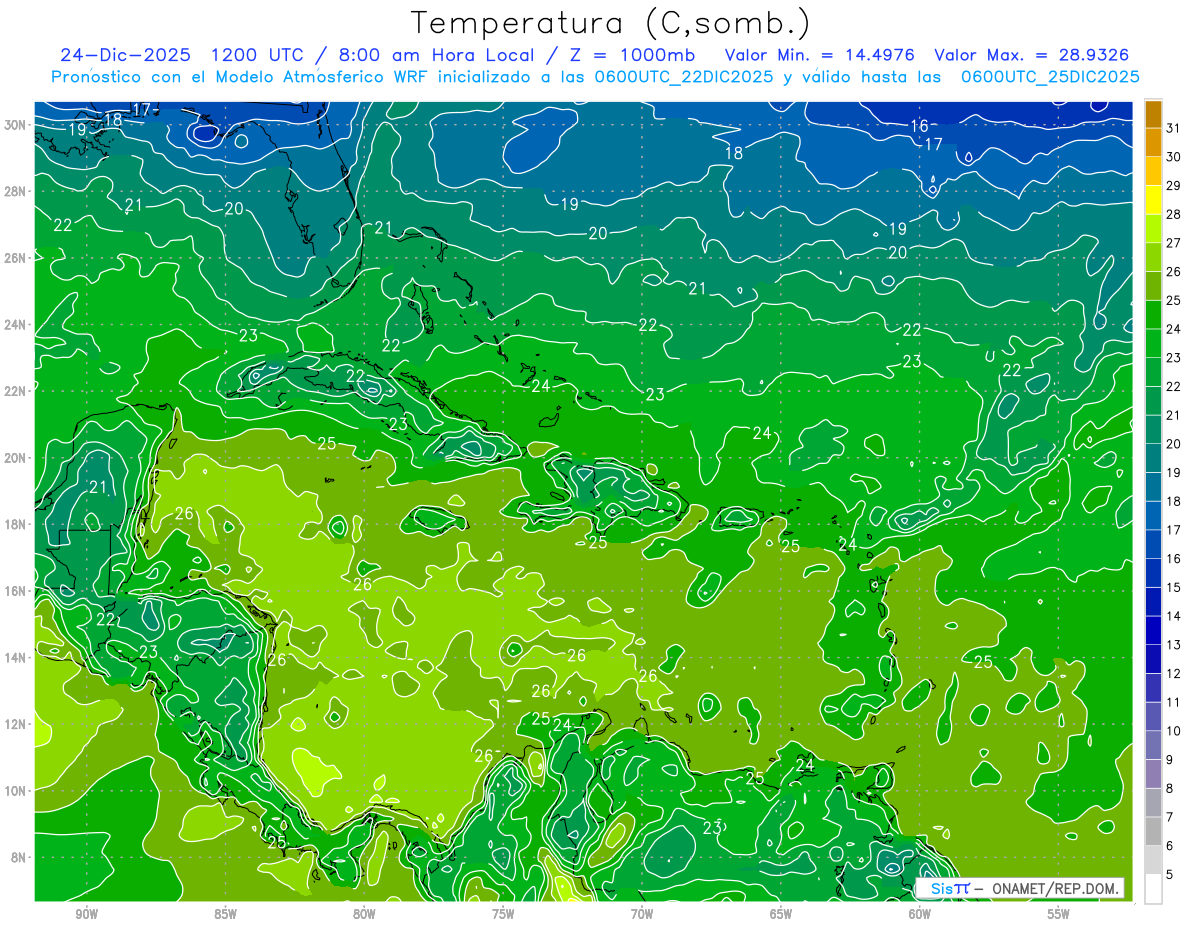Click the date text "24-Dic-2025"
The image size is (1200, 927).
[126, 55]
